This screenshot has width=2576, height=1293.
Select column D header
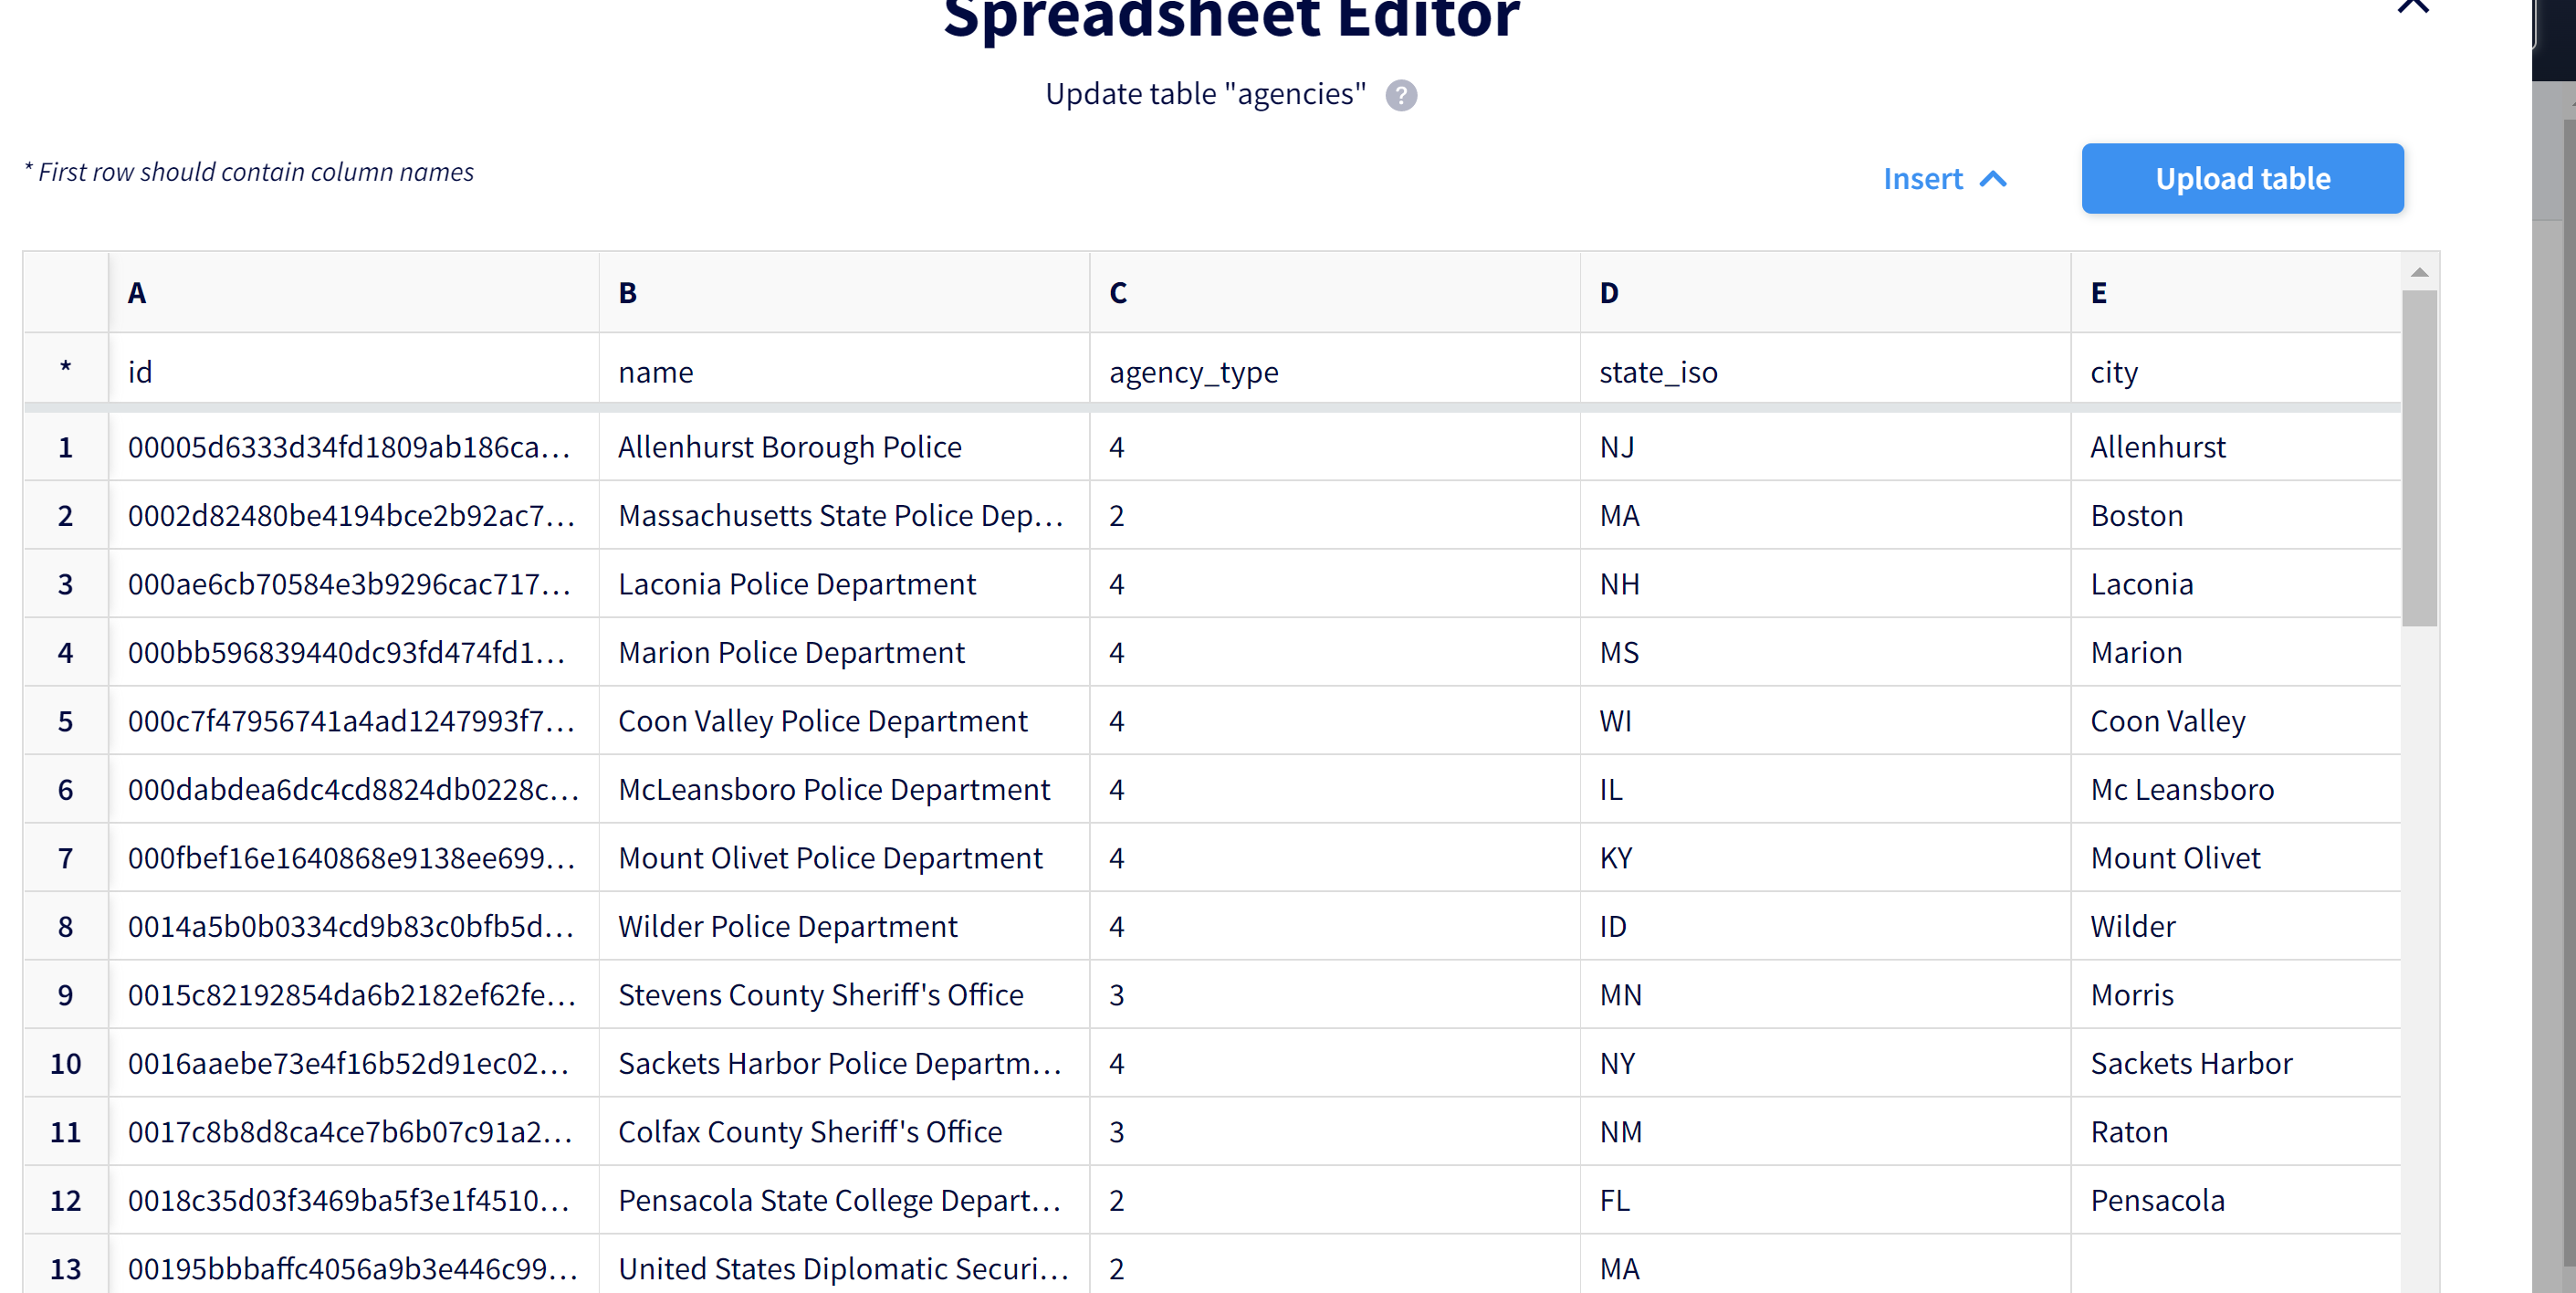[1825, 292]
